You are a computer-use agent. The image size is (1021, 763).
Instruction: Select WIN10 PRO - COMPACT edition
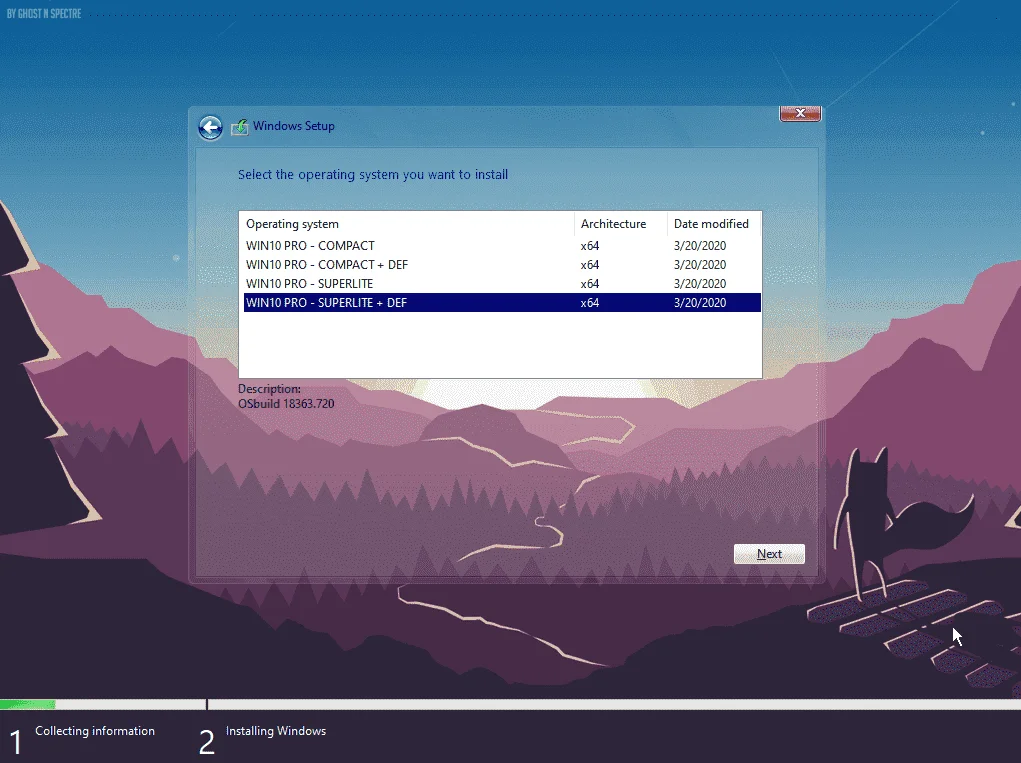(502, 246)
